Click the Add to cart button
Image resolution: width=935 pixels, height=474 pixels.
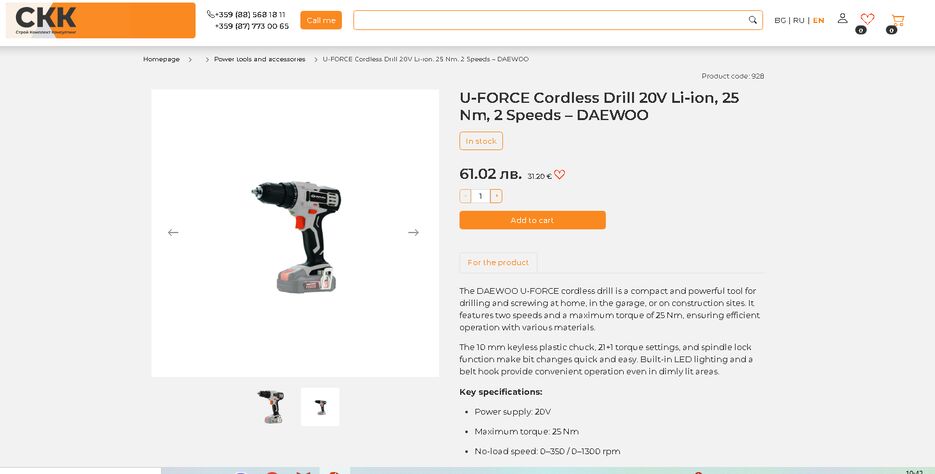[x=532, y=220]
